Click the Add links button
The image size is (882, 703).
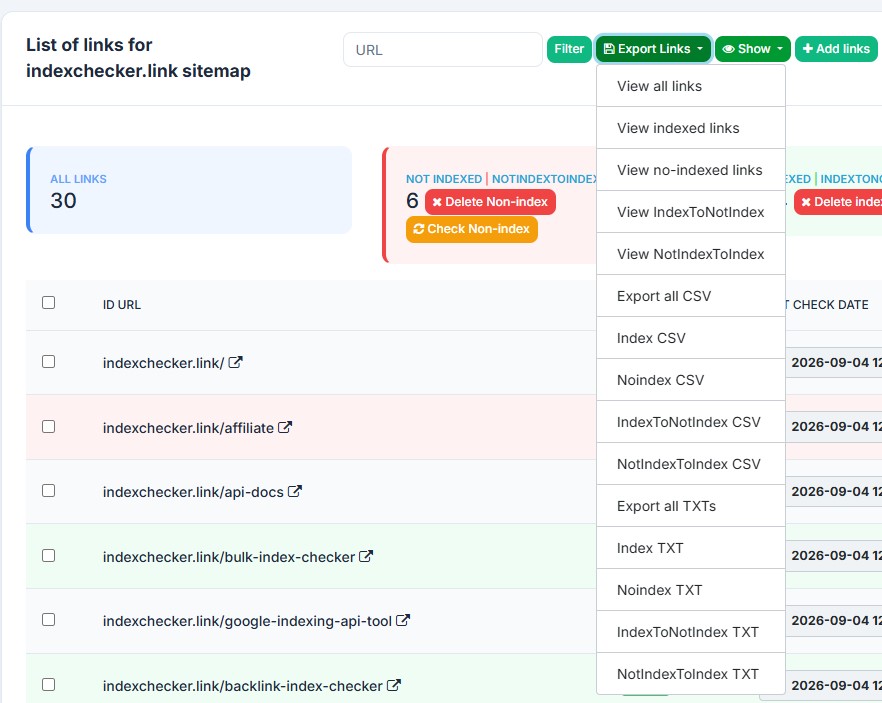coord(836,49)
